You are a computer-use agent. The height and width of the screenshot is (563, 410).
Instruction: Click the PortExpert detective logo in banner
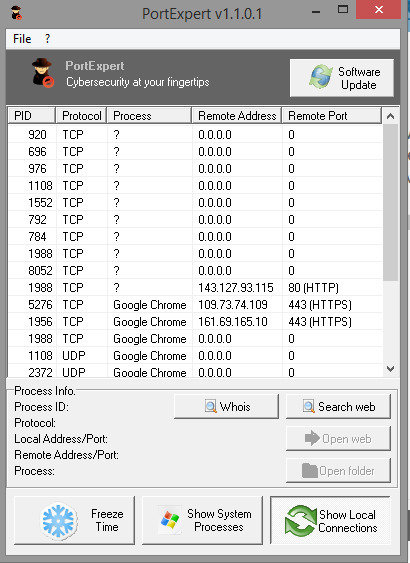[43, 73]
